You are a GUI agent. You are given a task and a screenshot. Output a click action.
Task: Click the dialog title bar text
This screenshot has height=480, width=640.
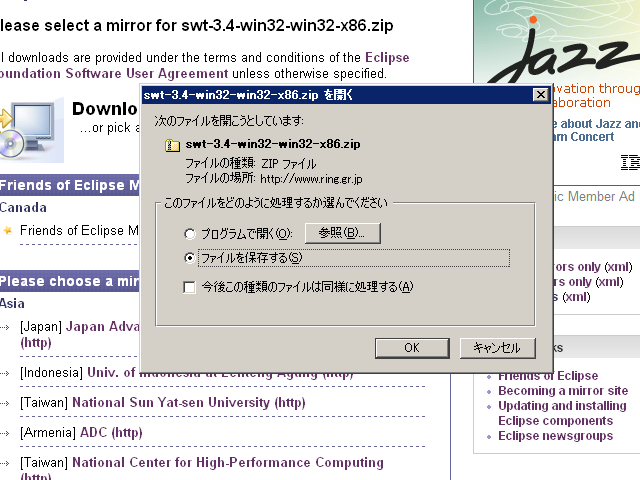[x=248, y=95]
